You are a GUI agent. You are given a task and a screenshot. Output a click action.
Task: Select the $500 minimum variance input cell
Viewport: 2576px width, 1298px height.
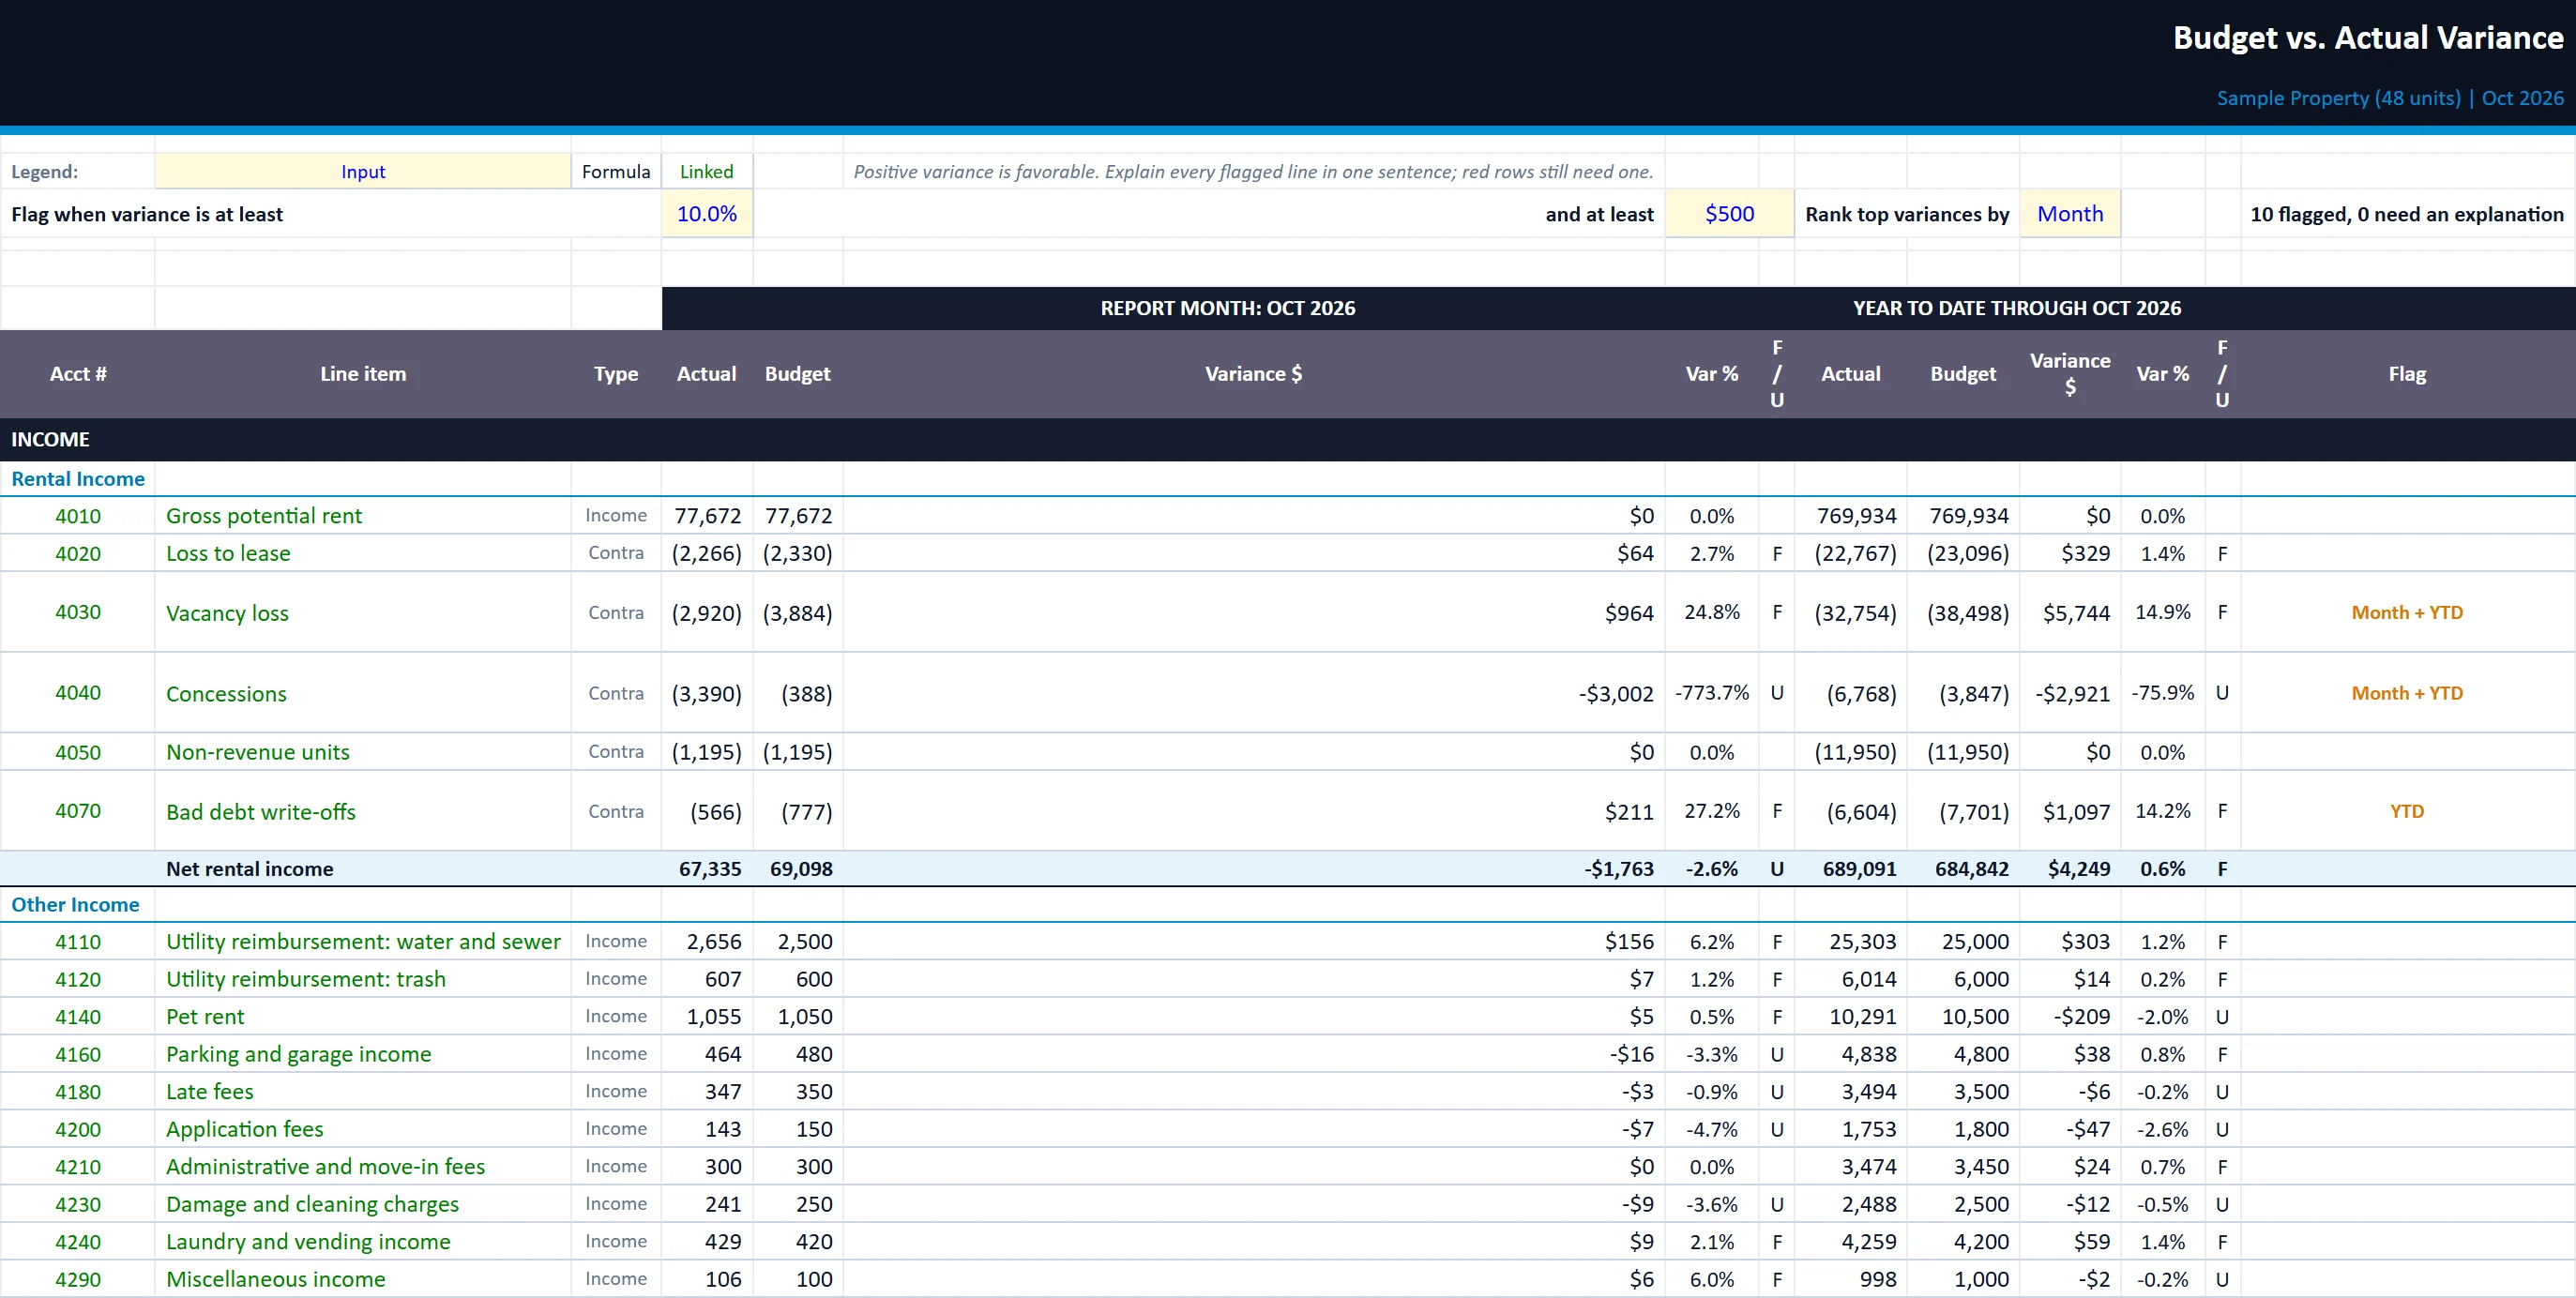1729,214
